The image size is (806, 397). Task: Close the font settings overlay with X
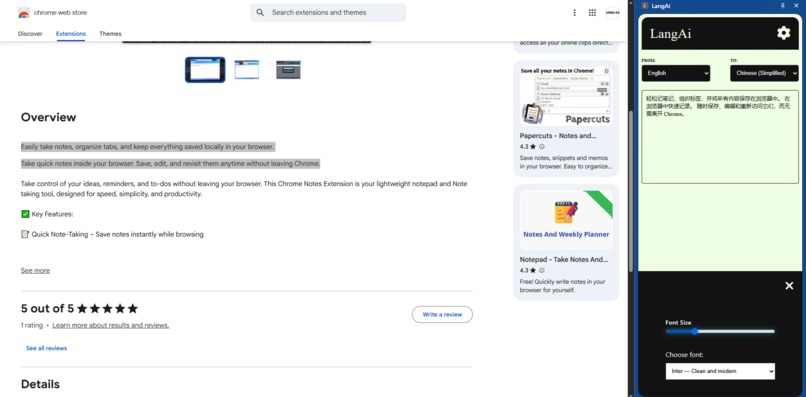point(789,285)
